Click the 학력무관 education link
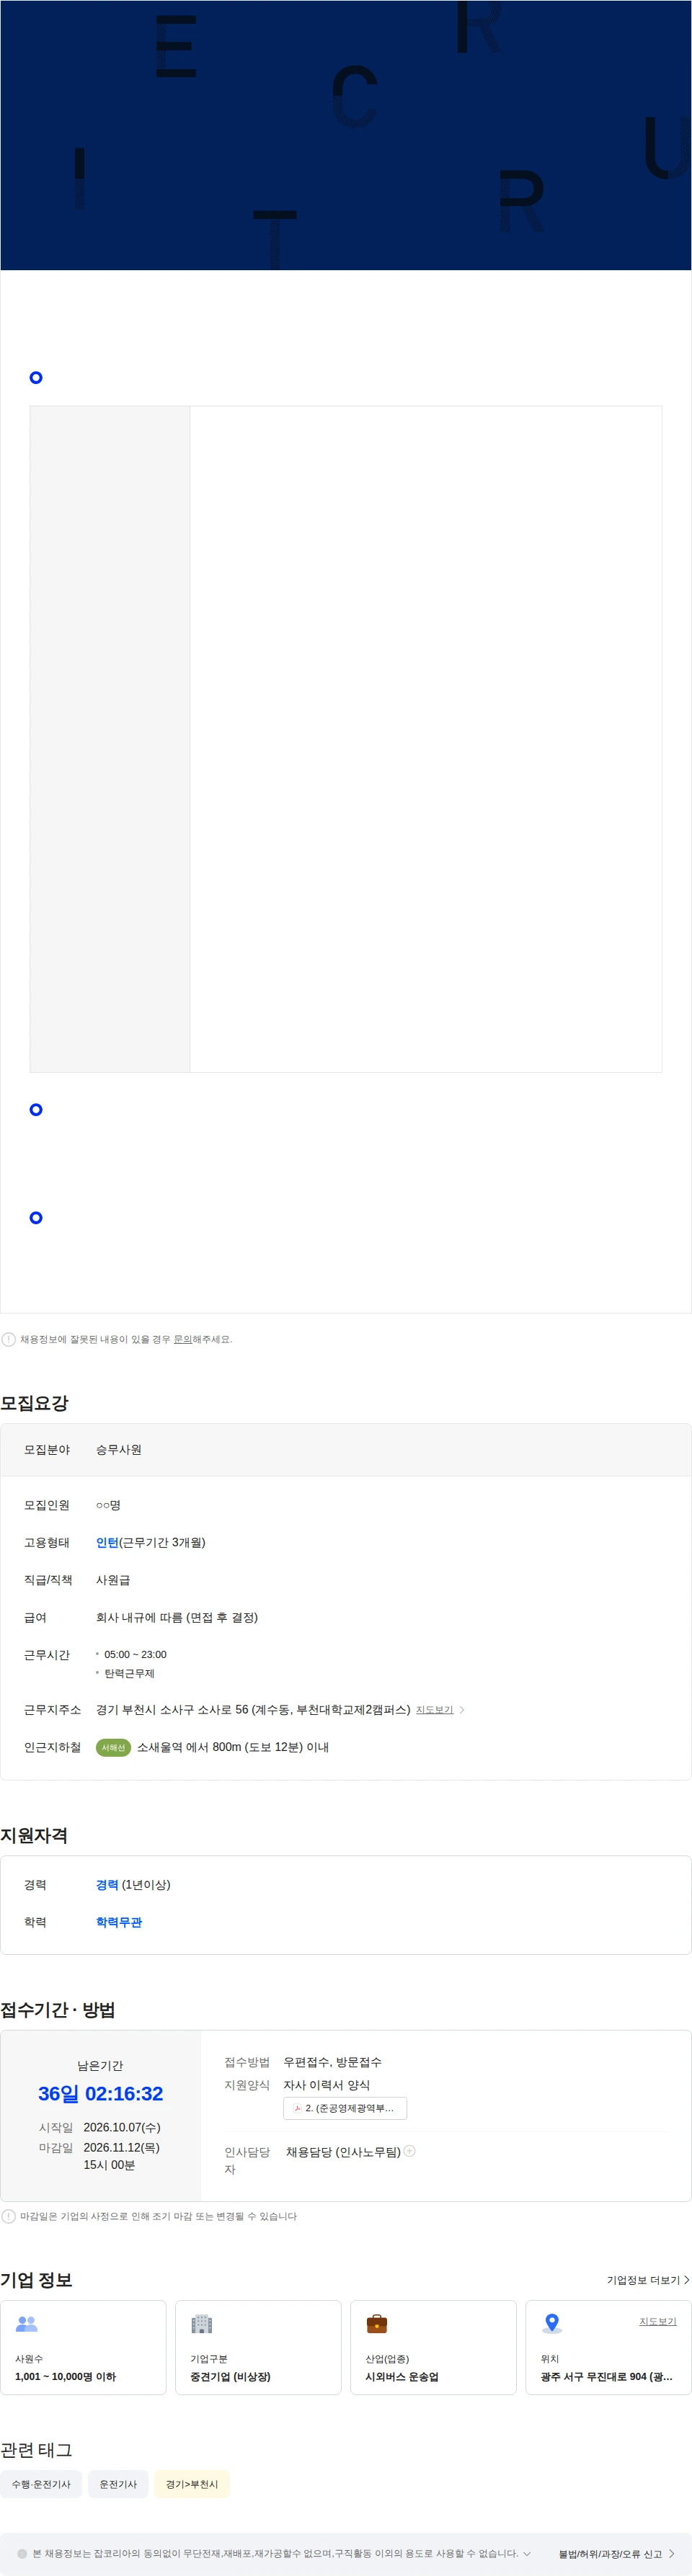This screenshot has height=2576, width=692. (x=119, y=1922)
